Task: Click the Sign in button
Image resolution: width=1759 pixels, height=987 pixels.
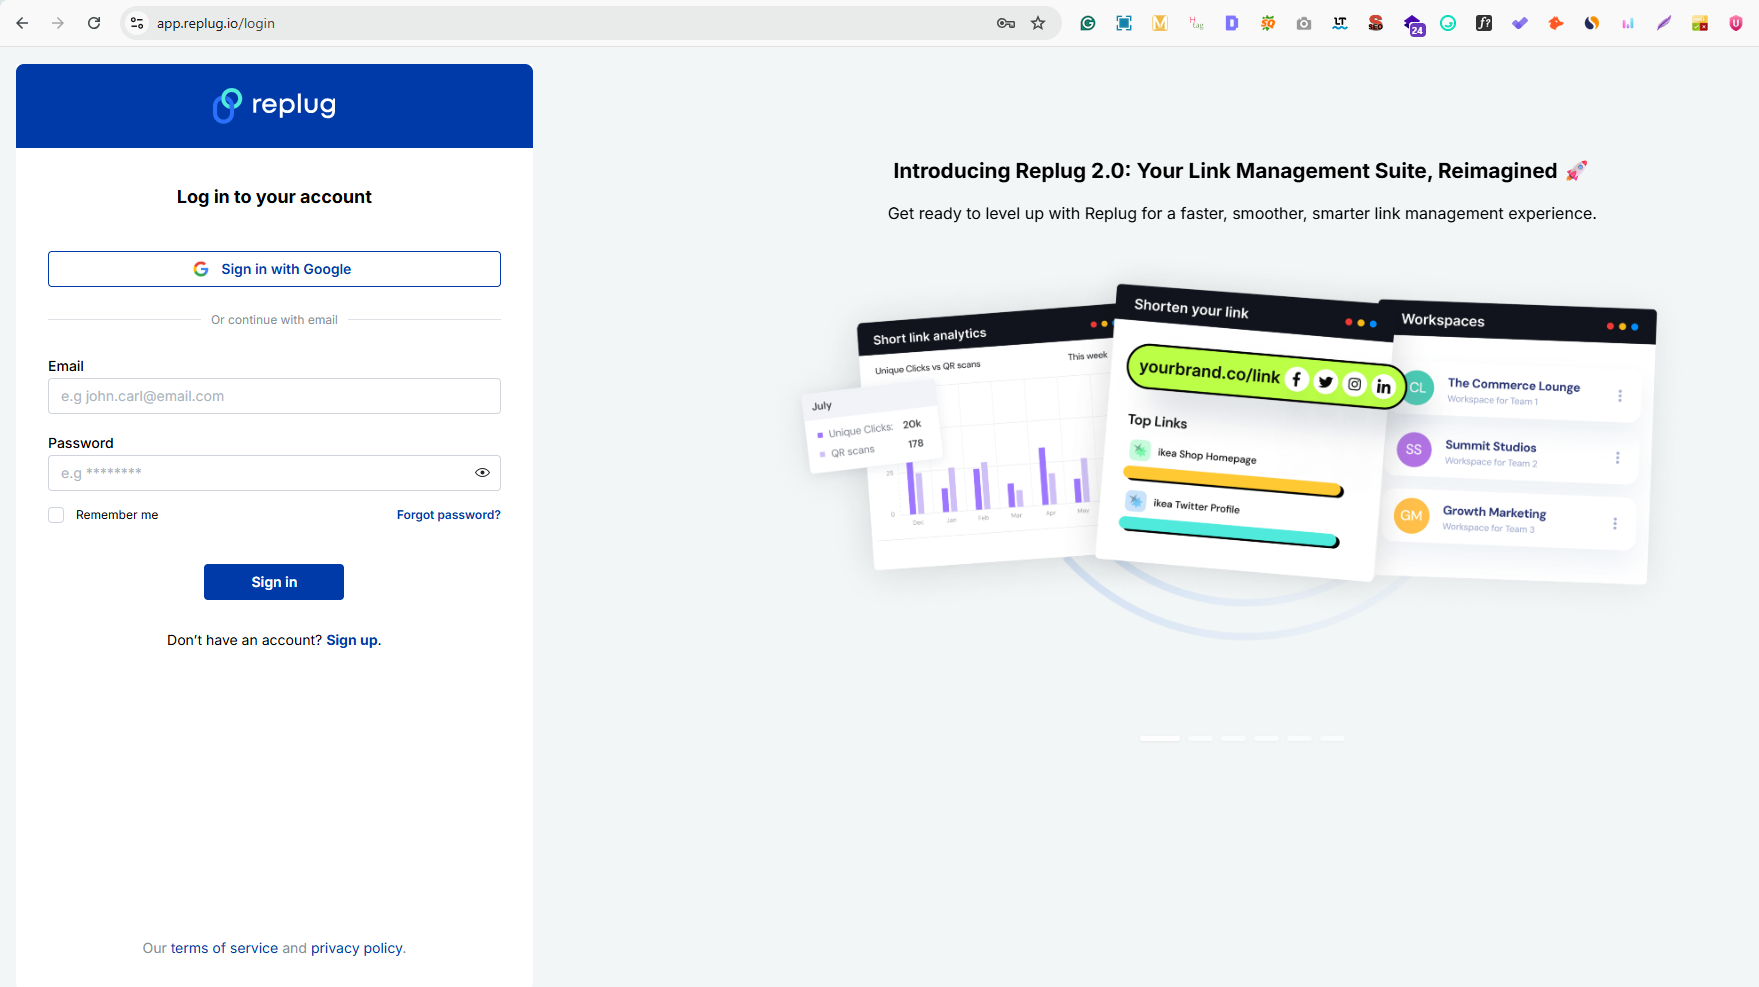Action: pyautogui.click(x=273, y=581)
